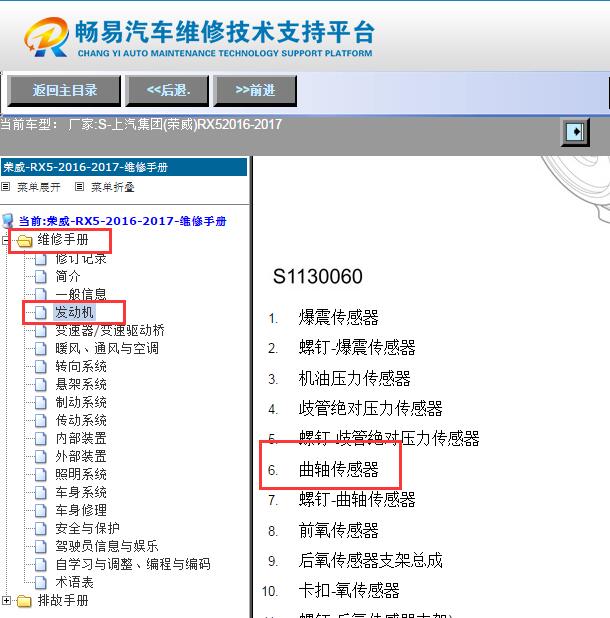610x618 pixels.
Task: Select 发动机 in the manual tree
Action: (x=74, y=313)
